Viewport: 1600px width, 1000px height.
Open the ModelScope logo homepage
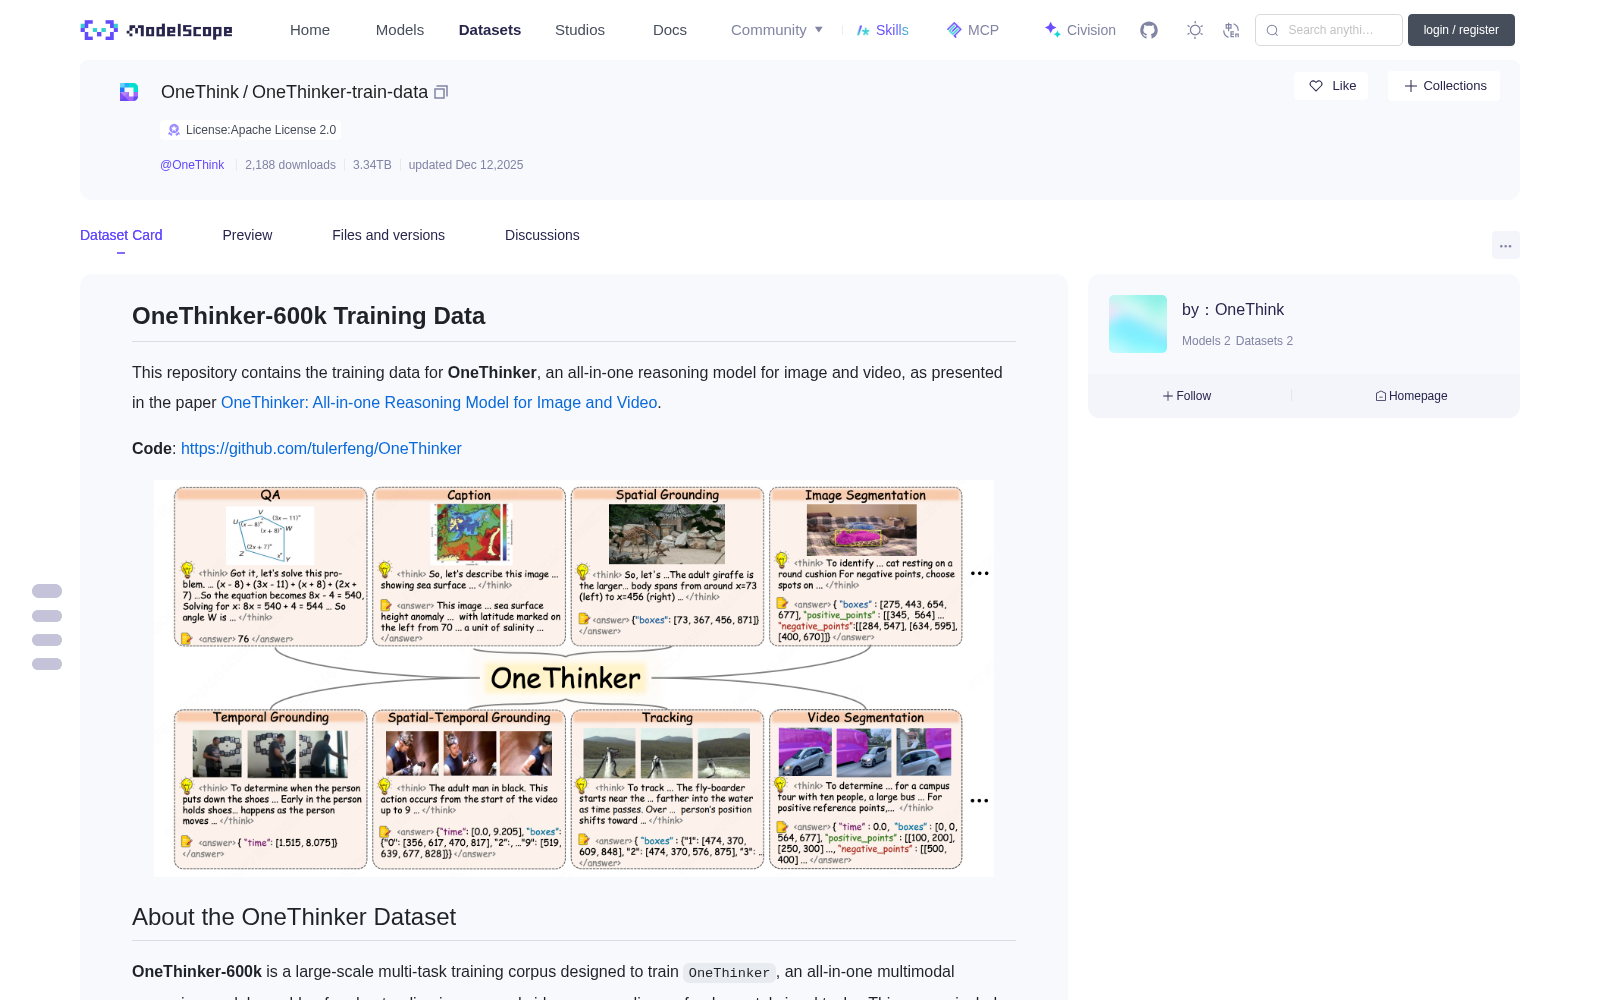click(157, 30)
